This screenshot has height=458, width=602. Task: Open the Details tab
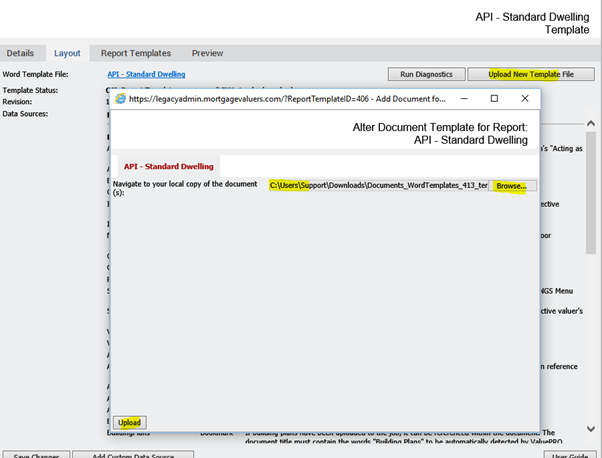(x=20, y=53)
